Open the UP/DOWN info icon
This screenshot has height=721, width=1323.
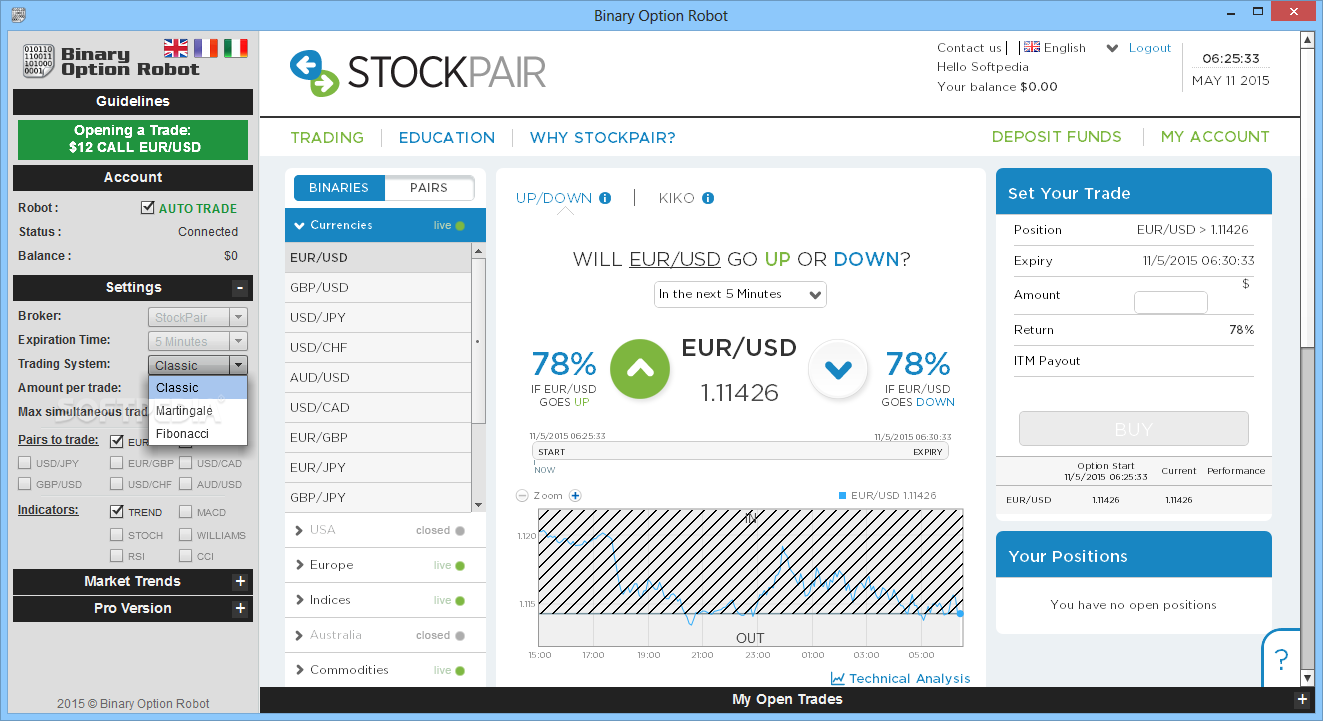(605, 198)
